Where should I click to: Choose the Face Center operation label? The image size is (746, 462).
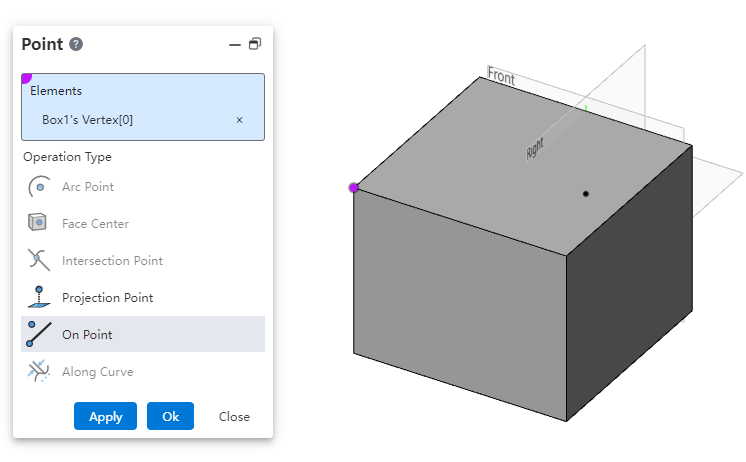pos(95,224)
